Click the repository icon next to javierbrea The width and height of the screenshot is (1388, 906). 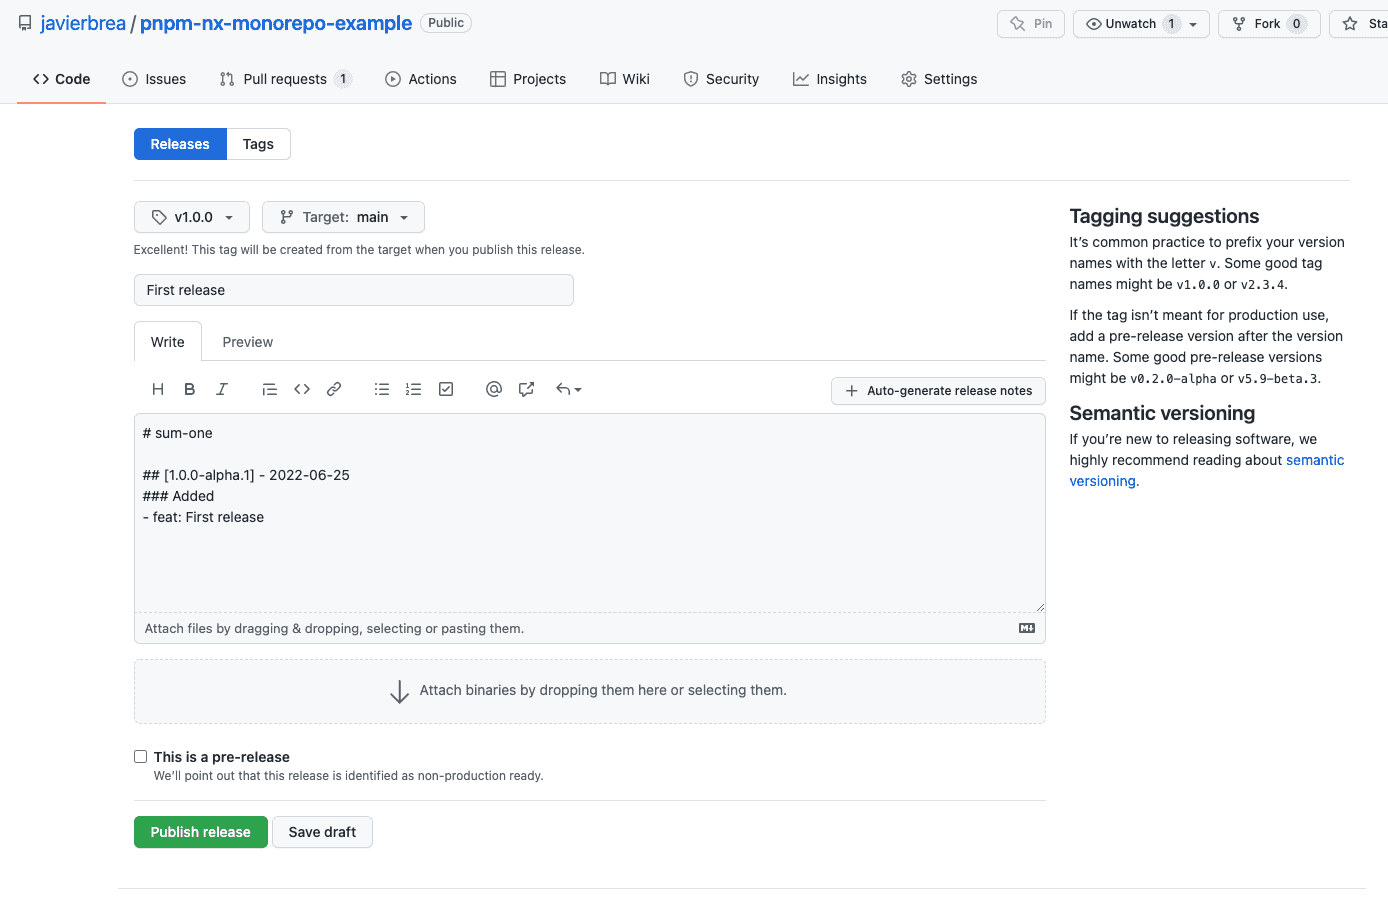[25, 23]
